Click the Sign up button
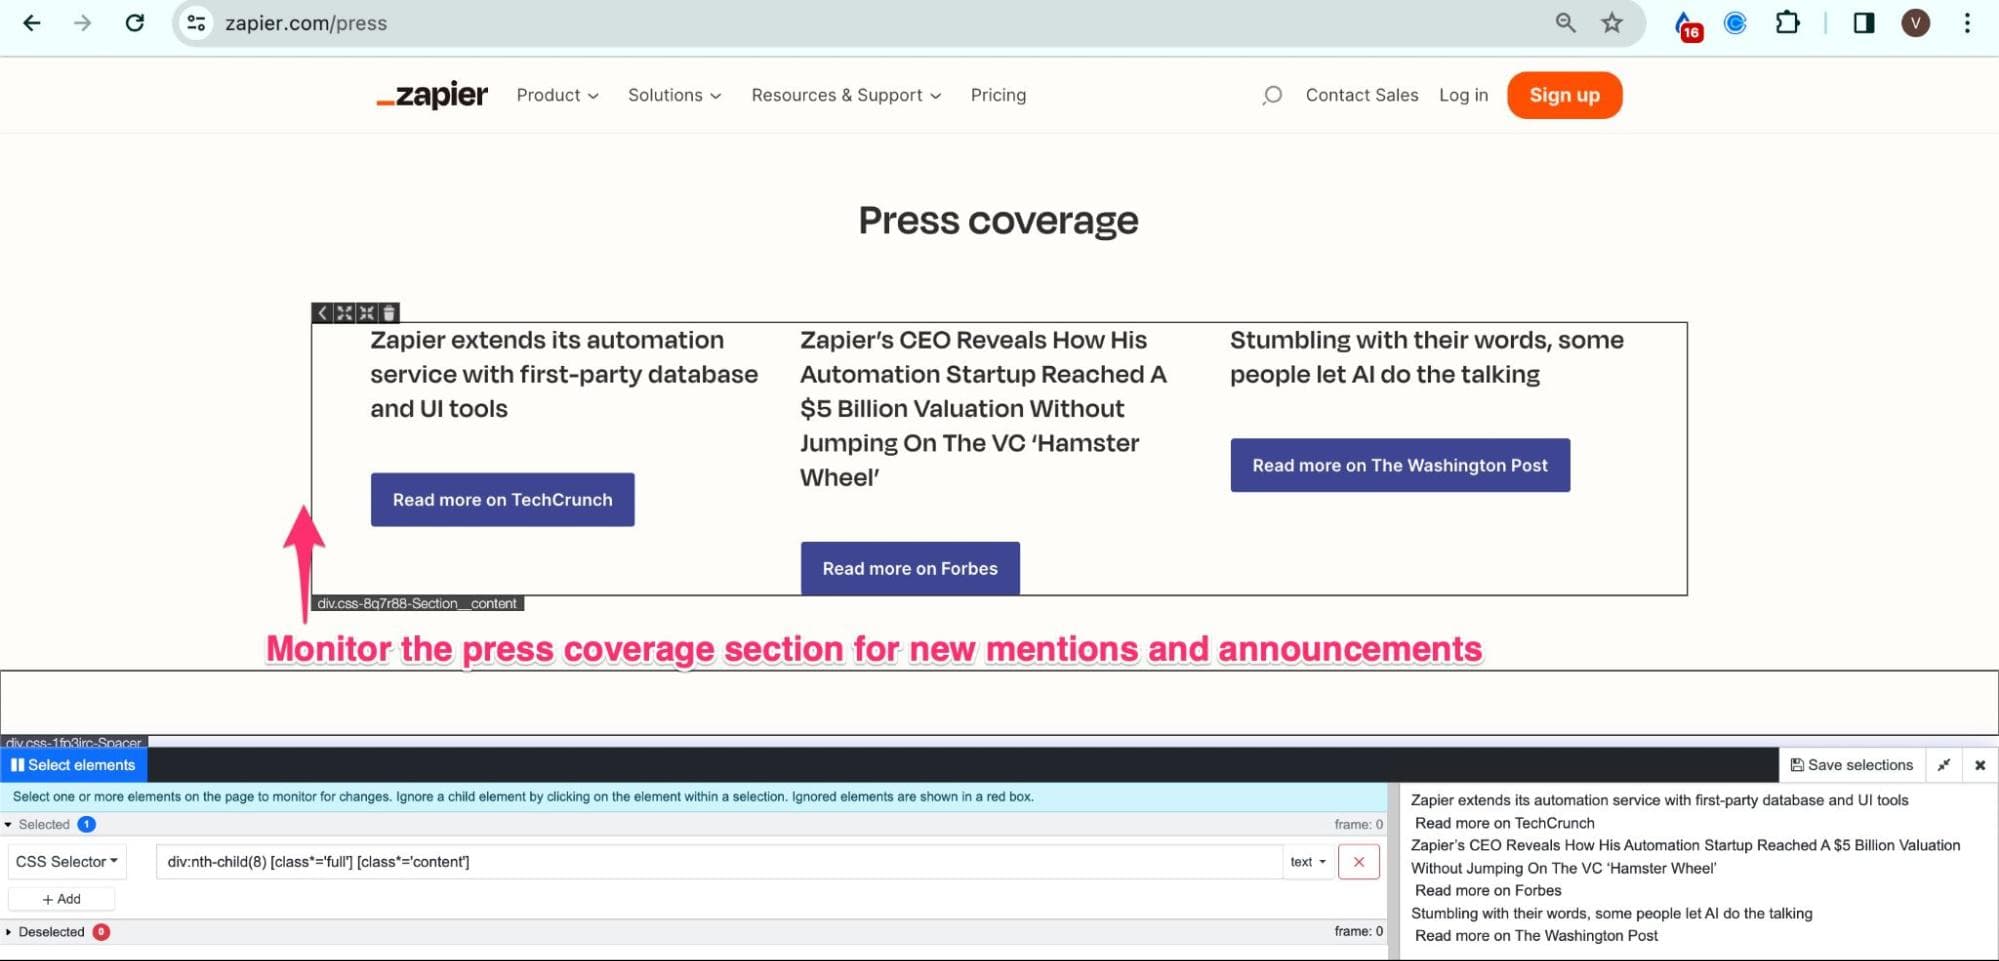Image resolution: width=1999 pixels, height=961 pixels. click(1564, 95)
